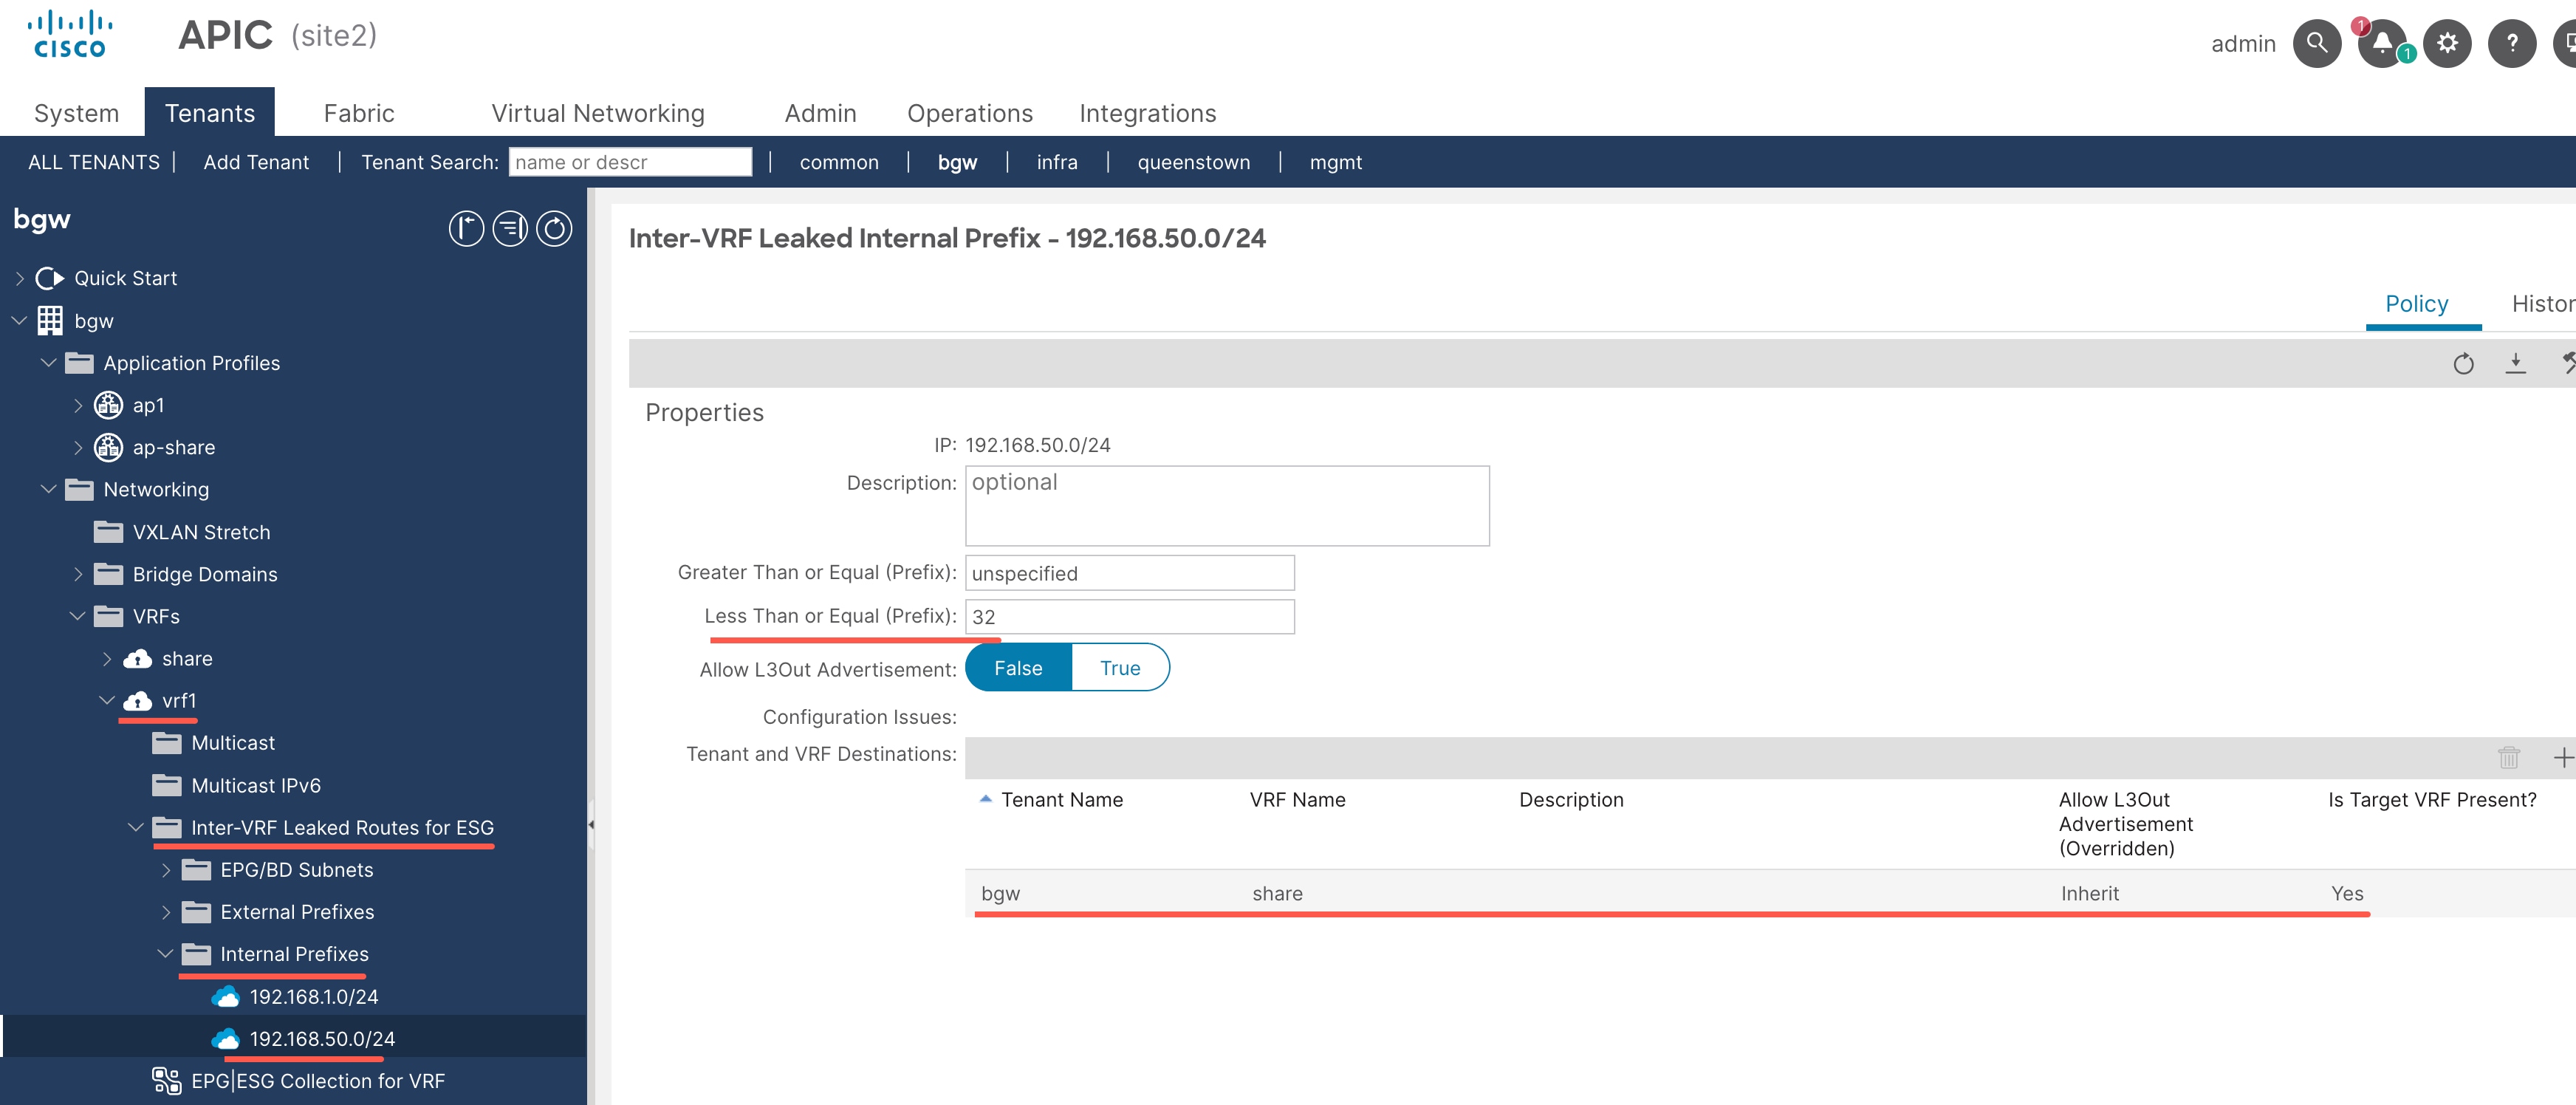Image resolution: width=2576 pixels, height=1105 pixels.
Task: Click the 192.168.1.0/24 prefix cloud icon
Action: [225, 996]
